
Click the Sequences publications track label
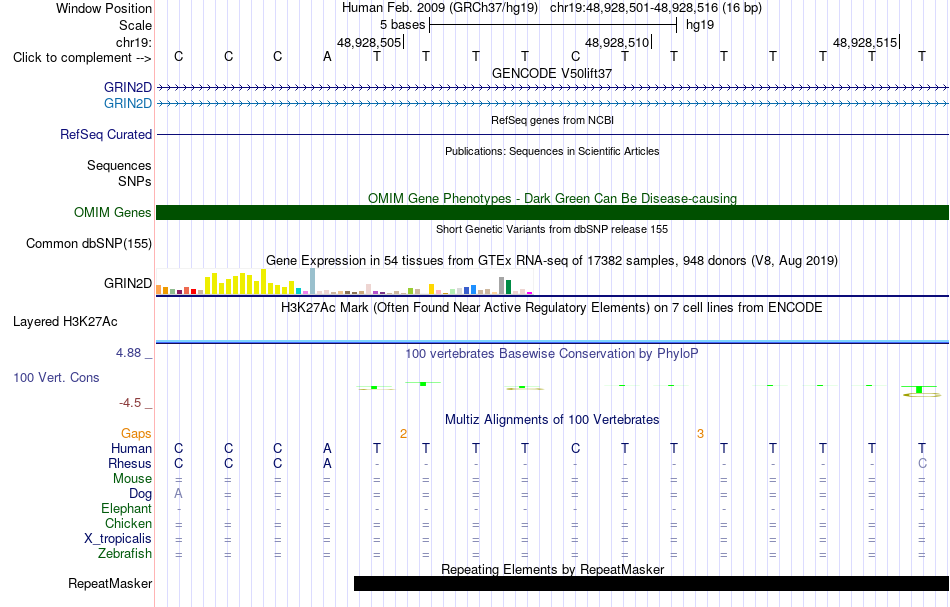[x=119, y=165]
